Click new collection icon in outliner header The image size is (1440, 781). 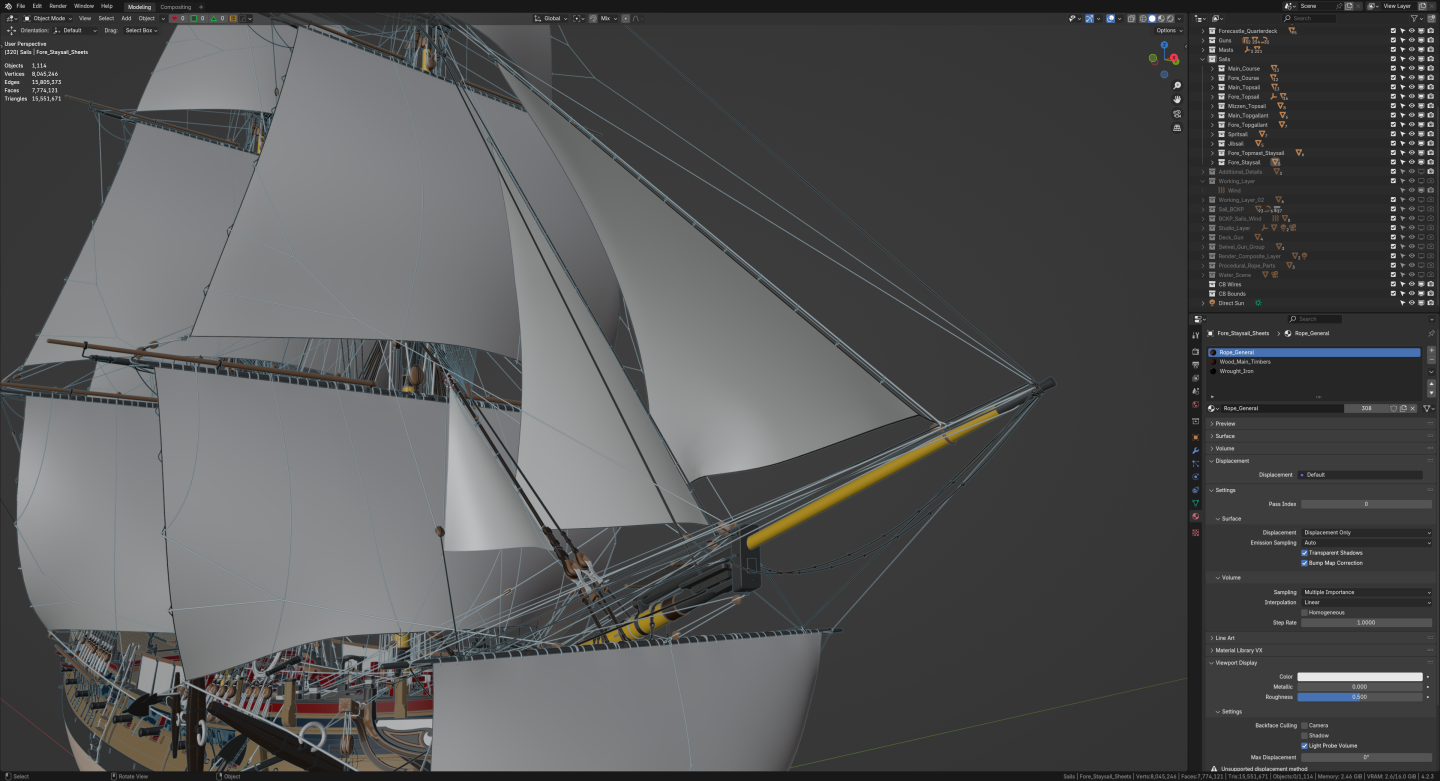pyautogui.click(x=1431, y=18)
